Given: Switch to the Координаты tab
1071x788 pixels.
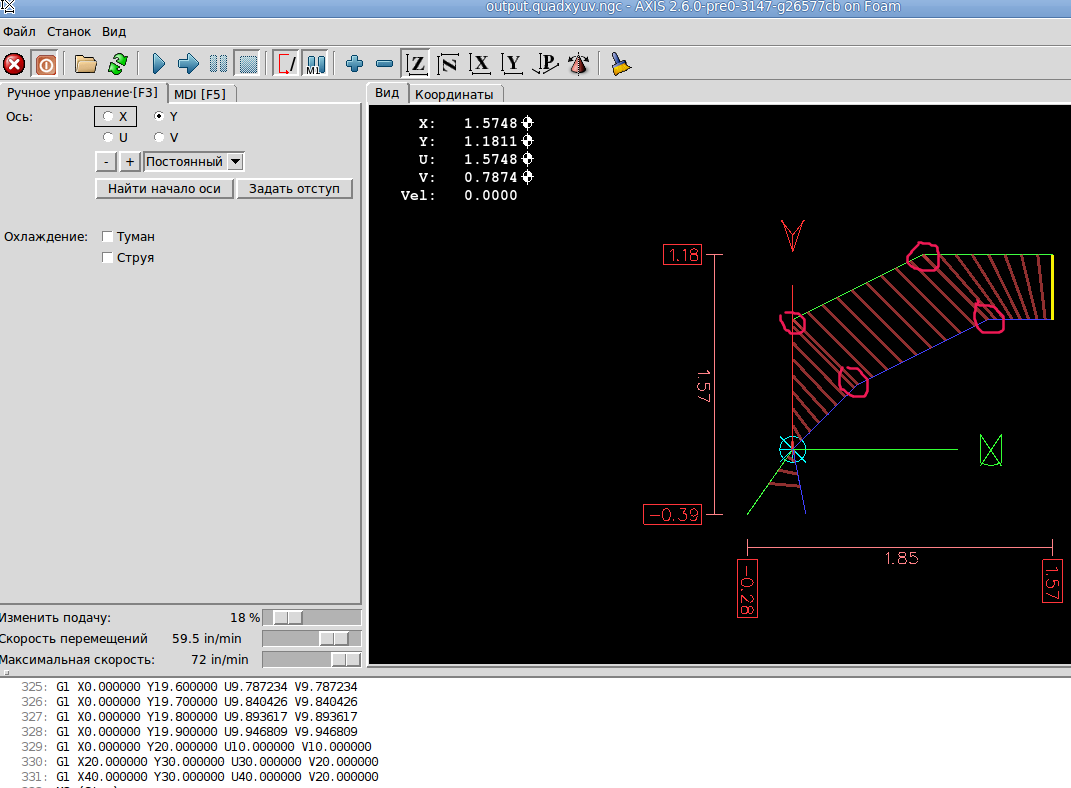Looking at the screenshot, I should [x=454, y=94].
